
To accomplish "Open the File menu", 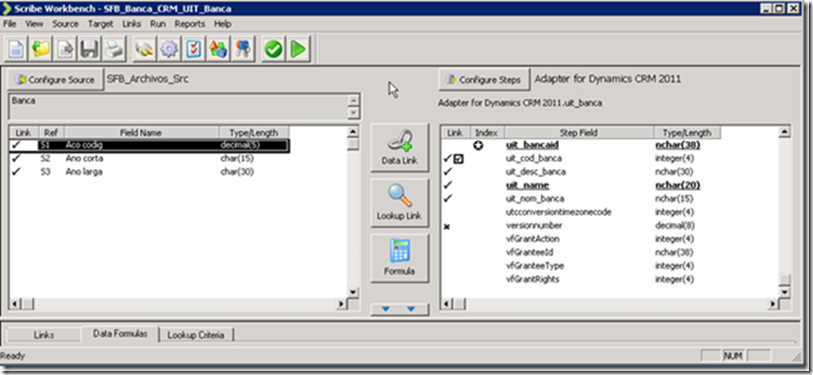I will click(x=10, y=24).
